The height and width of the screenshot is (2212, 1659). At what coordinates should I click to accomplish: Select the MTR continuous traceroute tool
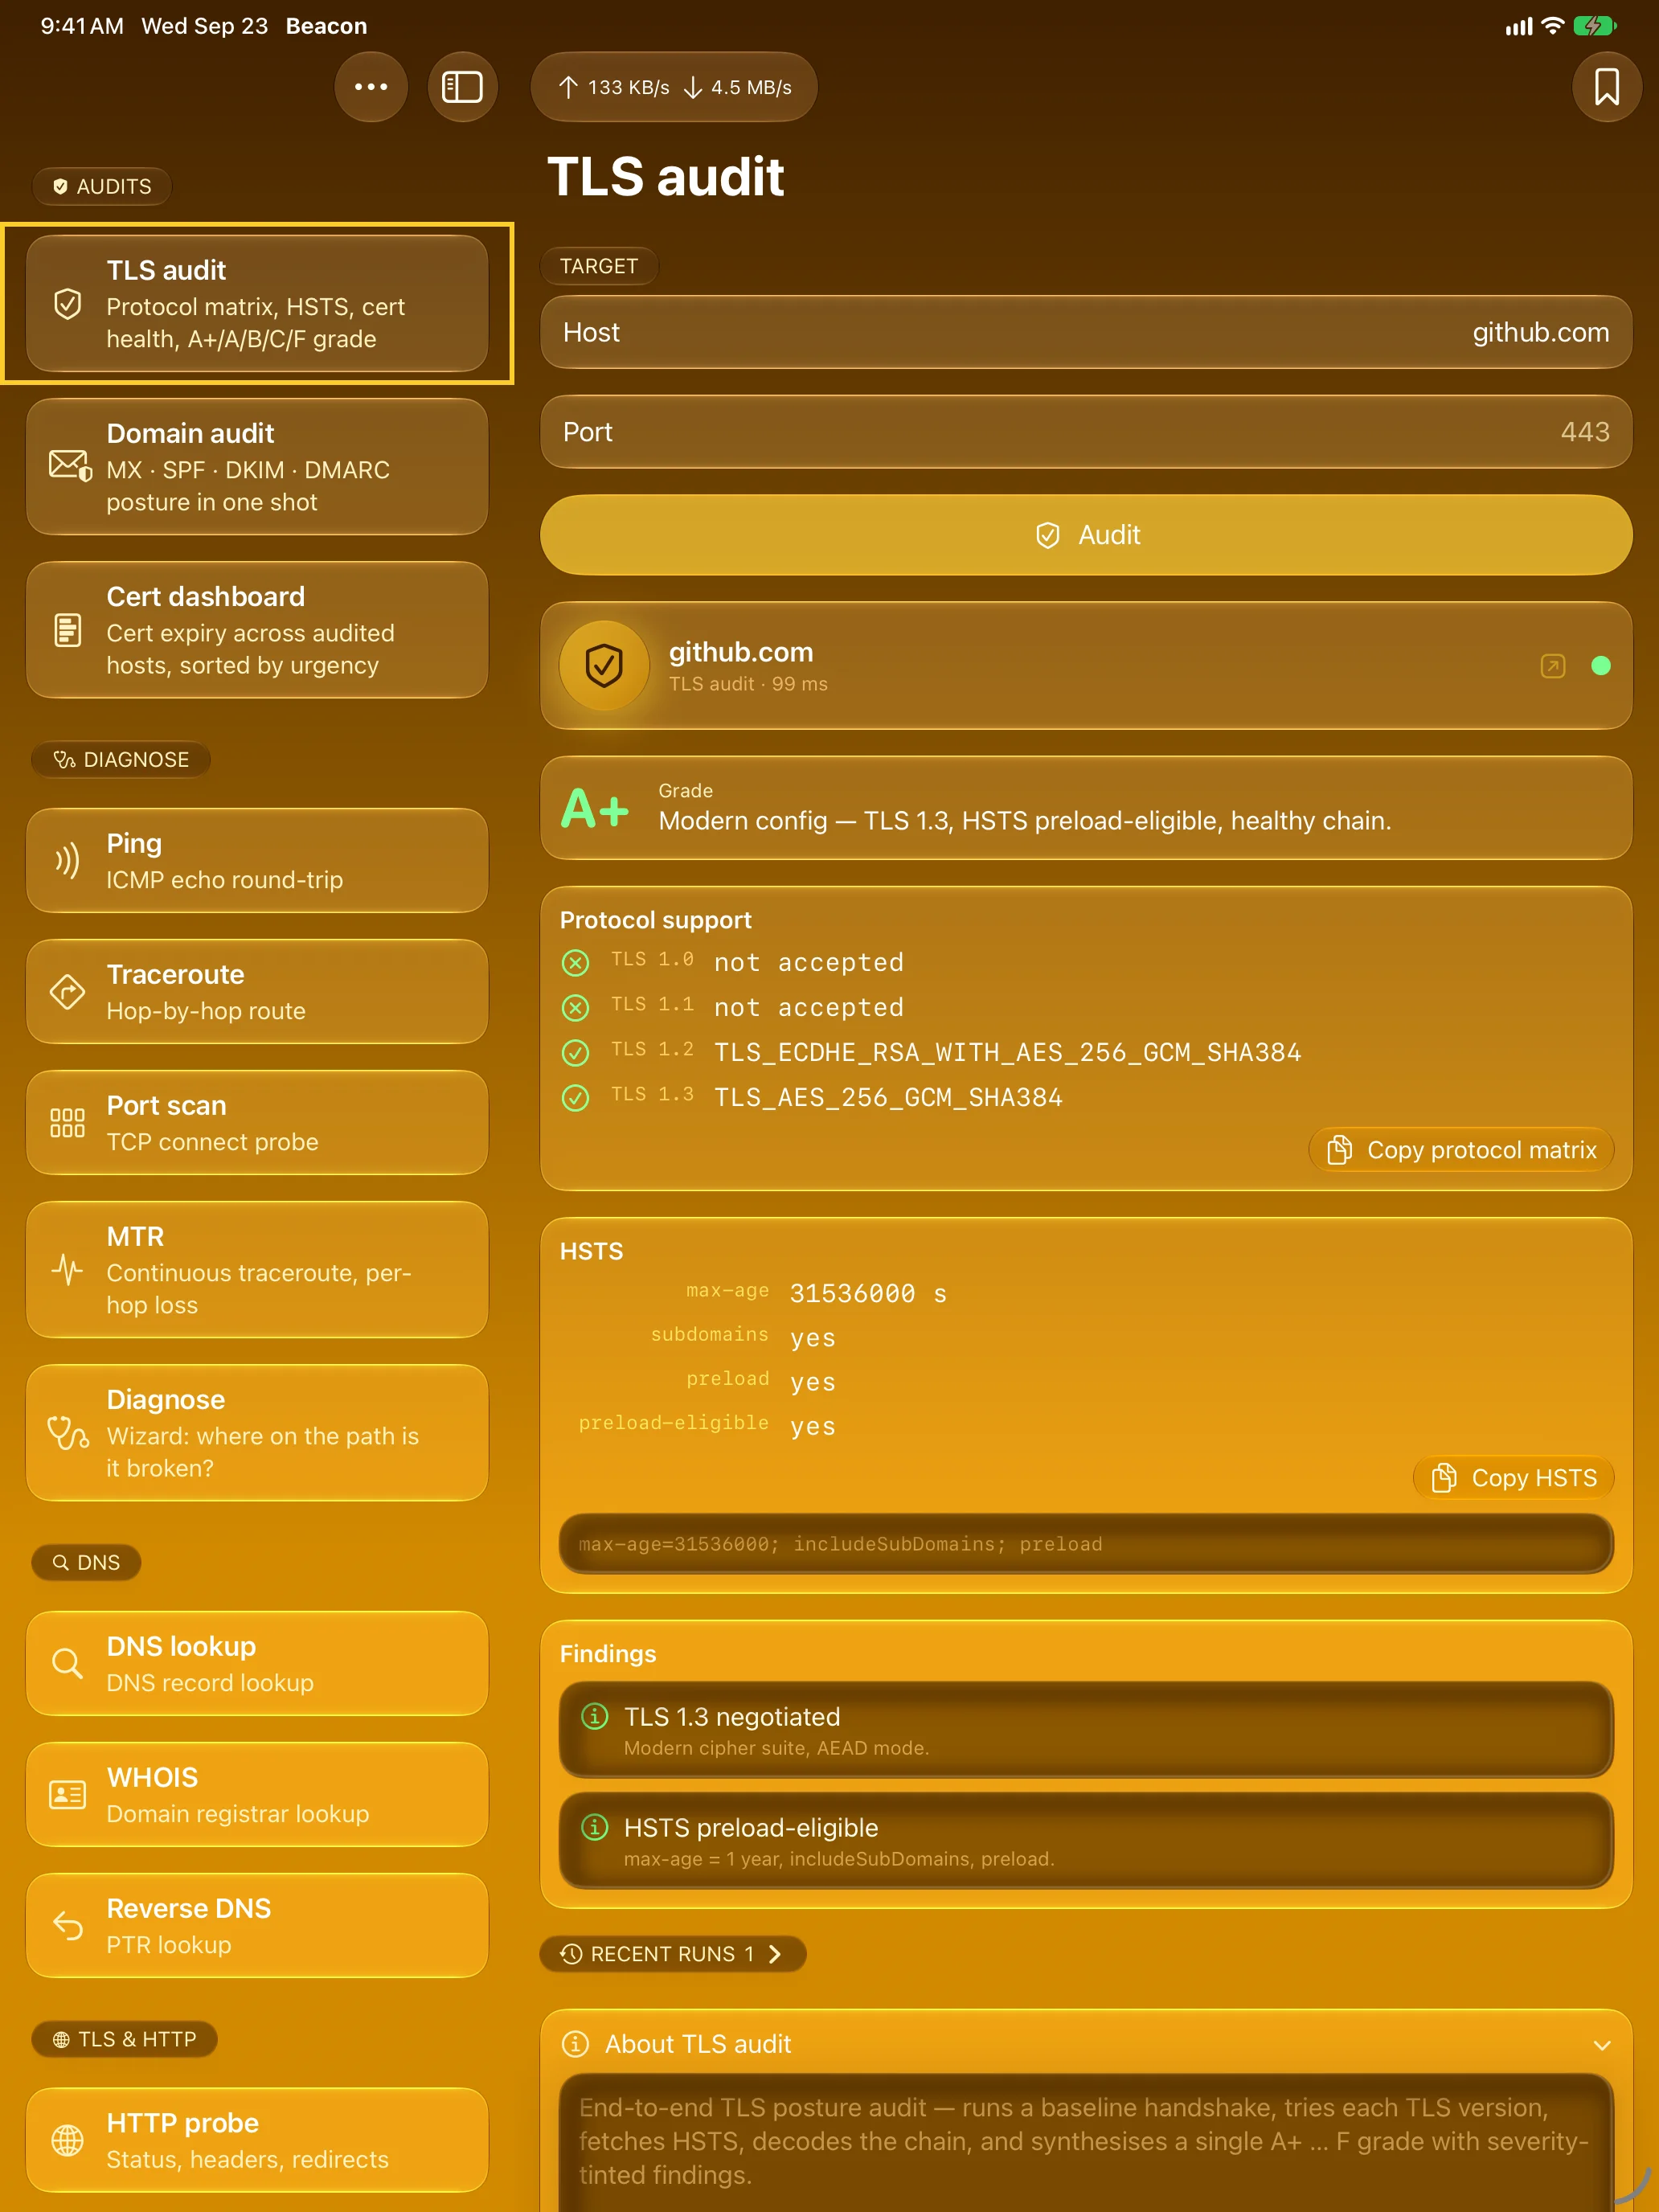click(x=257, y=1269)
